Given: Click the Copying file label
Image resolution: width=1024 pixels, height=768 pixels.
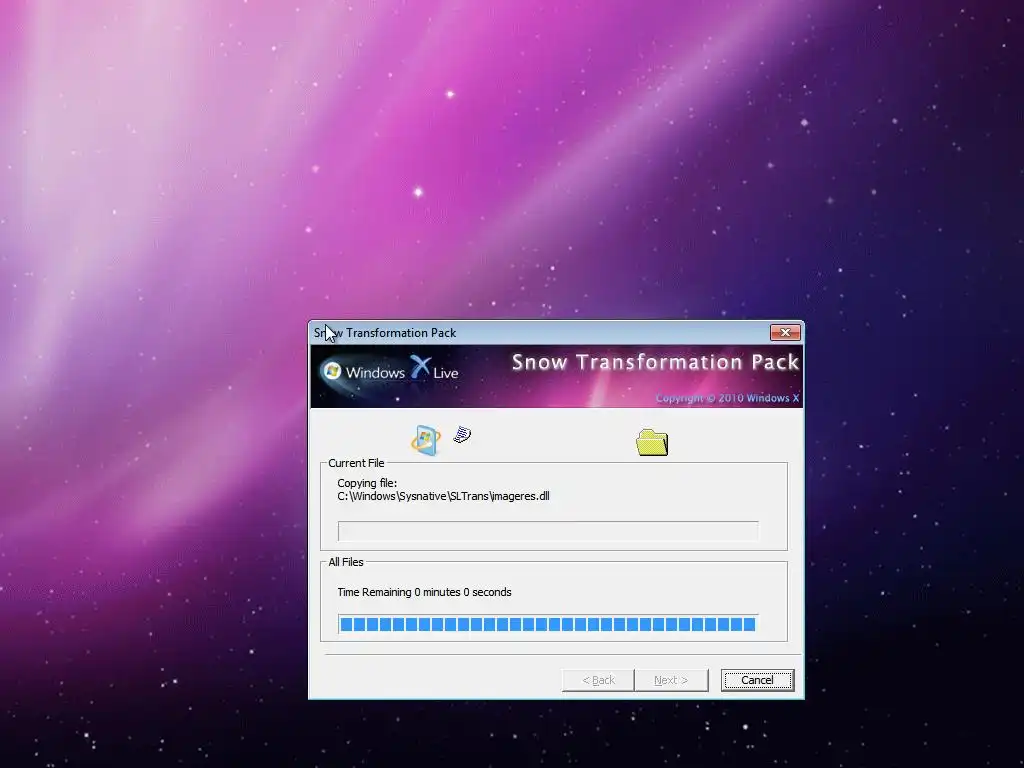Looking at the screenshot, I should (367, 483).
